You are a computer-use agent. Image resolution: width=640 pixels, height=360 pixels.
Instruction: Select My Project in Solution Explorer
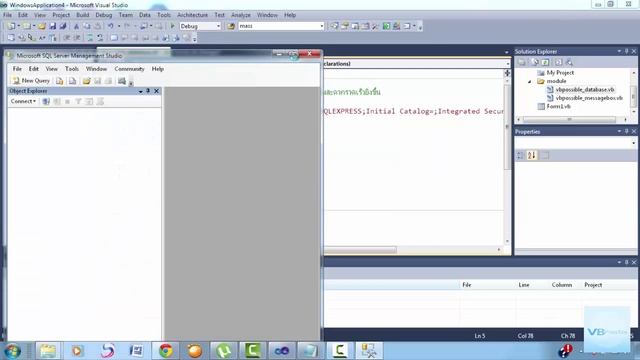point(560,73)
